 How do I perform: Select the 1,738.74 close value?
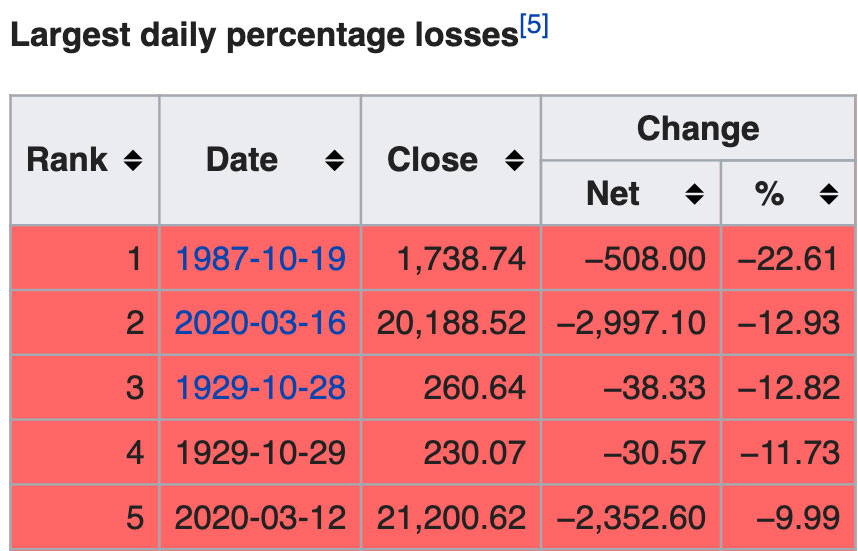(x=461, y=259)
